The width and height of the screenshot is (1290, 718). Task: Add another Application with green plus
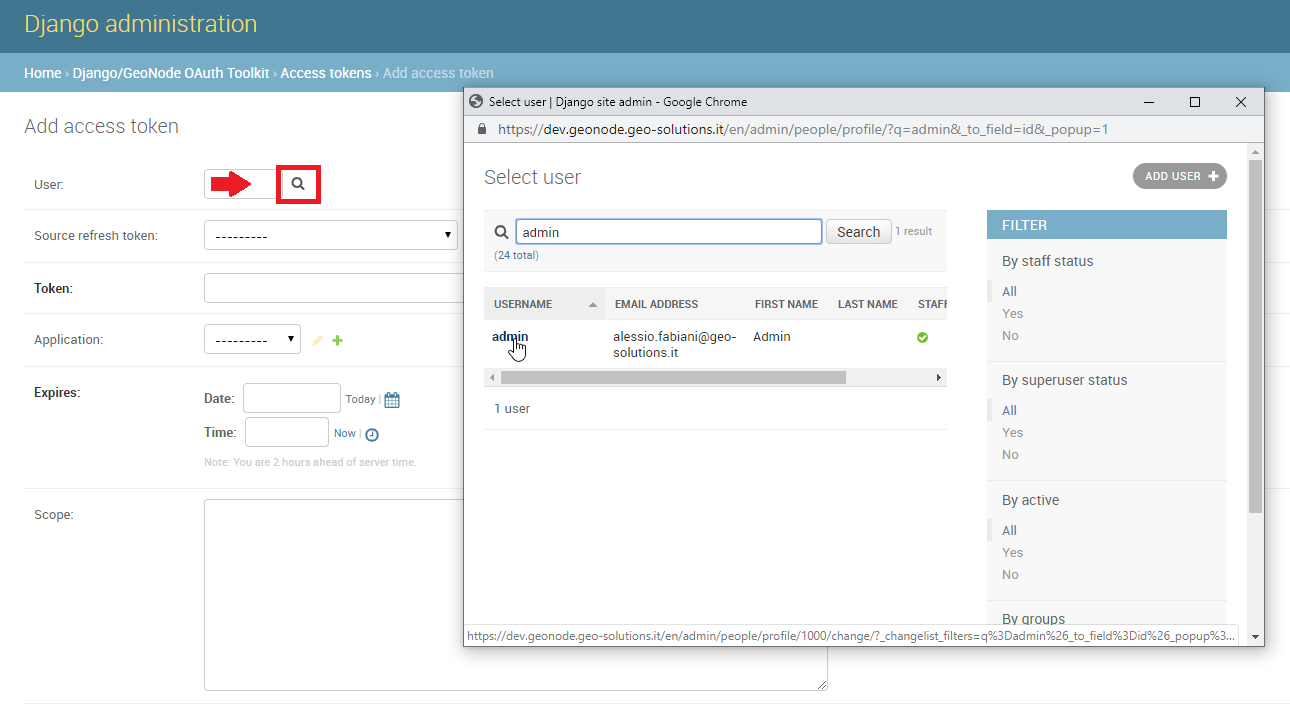(337, 341)
